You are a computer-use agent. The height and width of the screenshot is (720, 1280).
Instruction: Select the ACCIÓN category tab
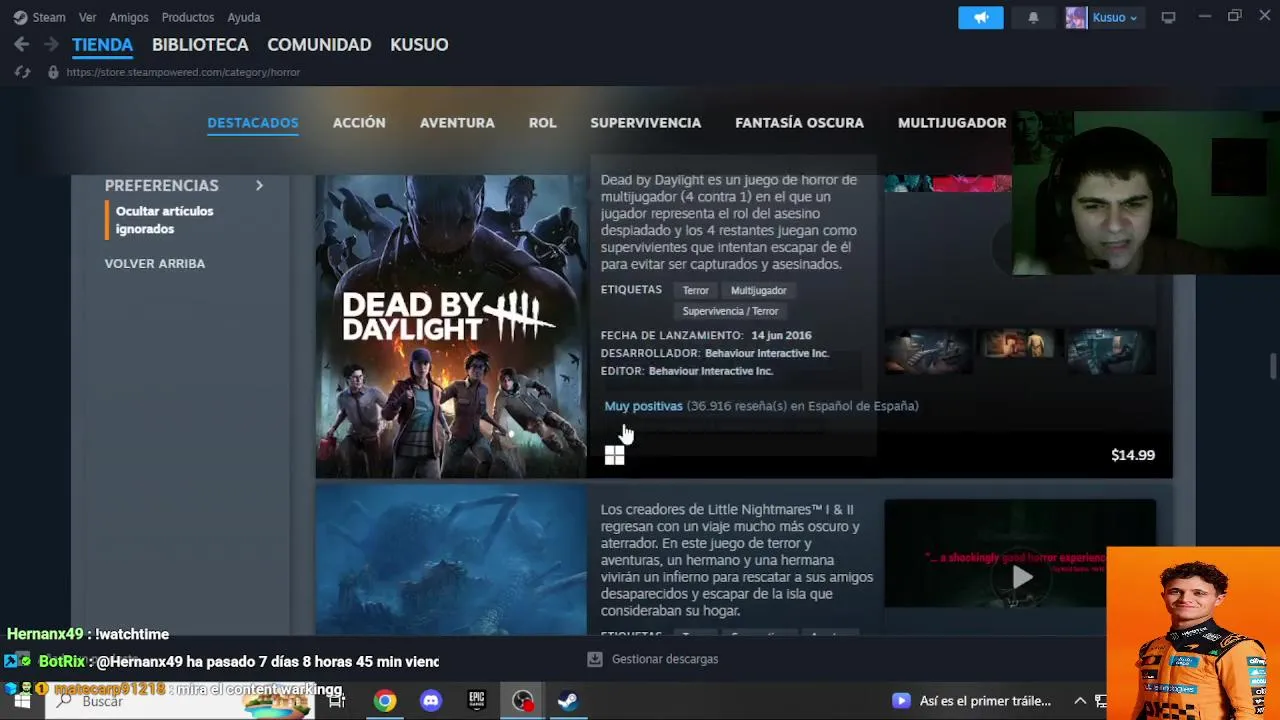click(359, 123)
